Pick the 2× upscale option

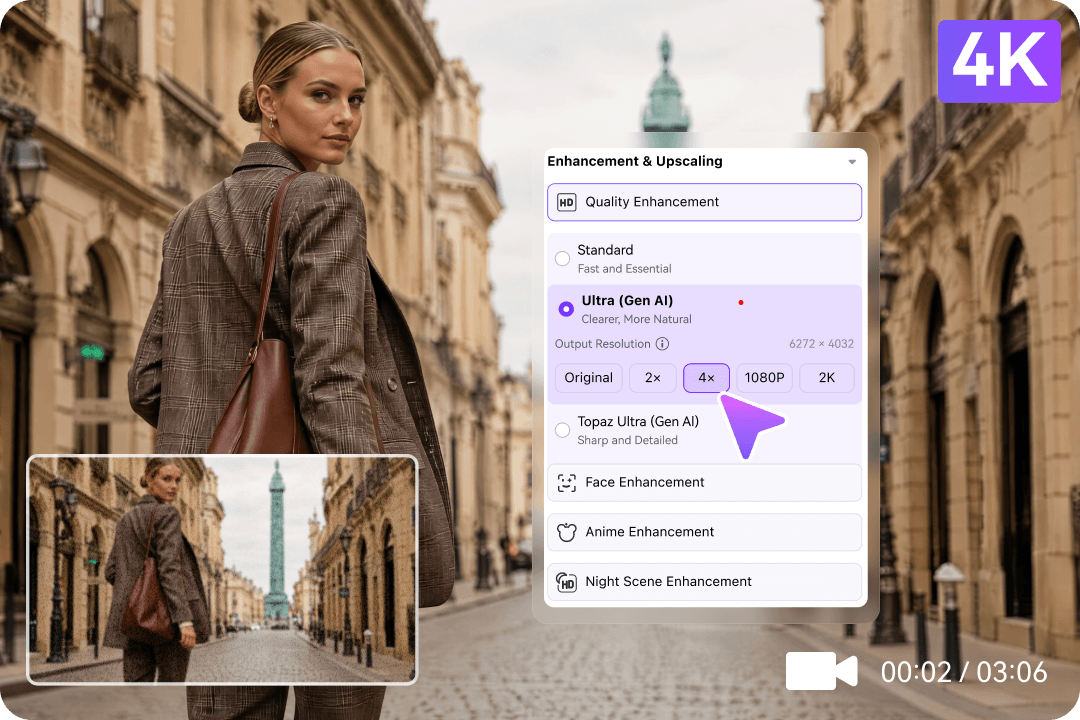click(x=652, y=378)
